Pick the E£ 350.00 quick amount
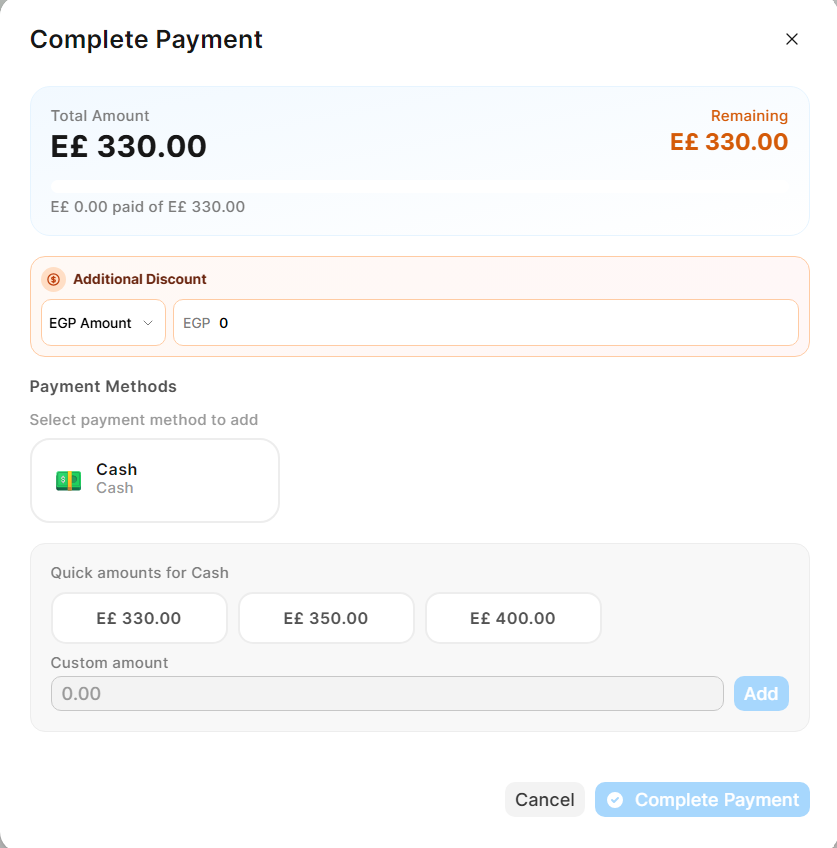This screenshot has width=837, height=848. point(326,618)
